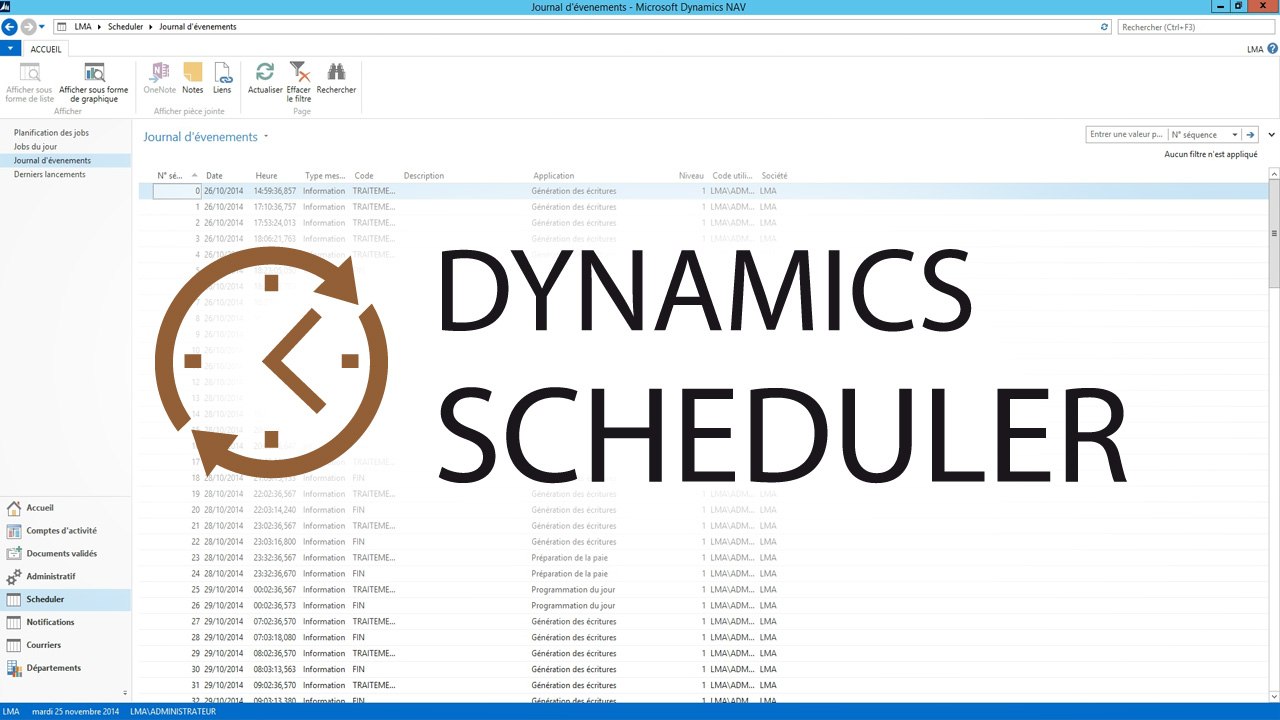Viewport: 1280px width, 720px height.
Task: Sort by the N° sé... column header
Action: (x=176, y=175)
